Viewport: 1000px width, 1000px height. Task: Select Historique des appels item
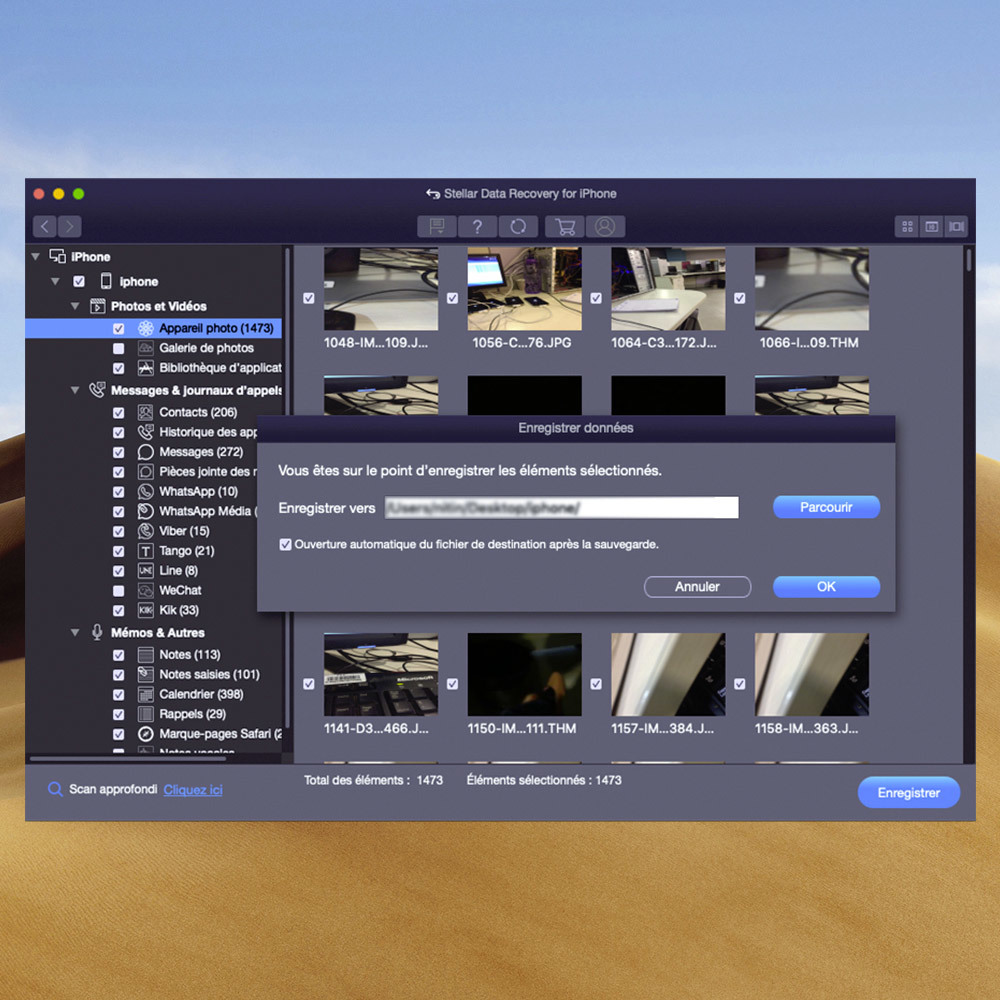click(x=208, y=432)
